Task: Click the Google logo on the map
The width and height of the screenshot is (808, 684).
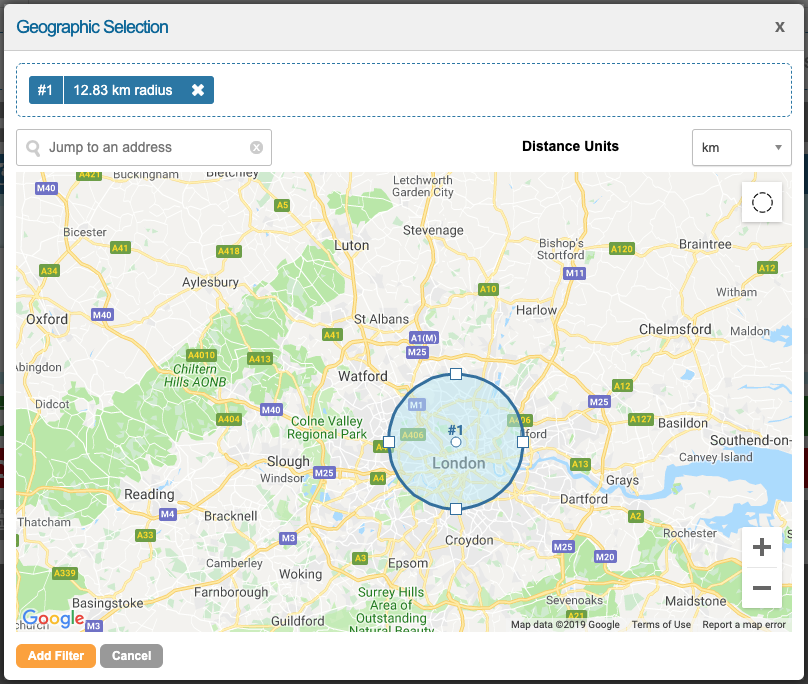Action: point(53,619)
